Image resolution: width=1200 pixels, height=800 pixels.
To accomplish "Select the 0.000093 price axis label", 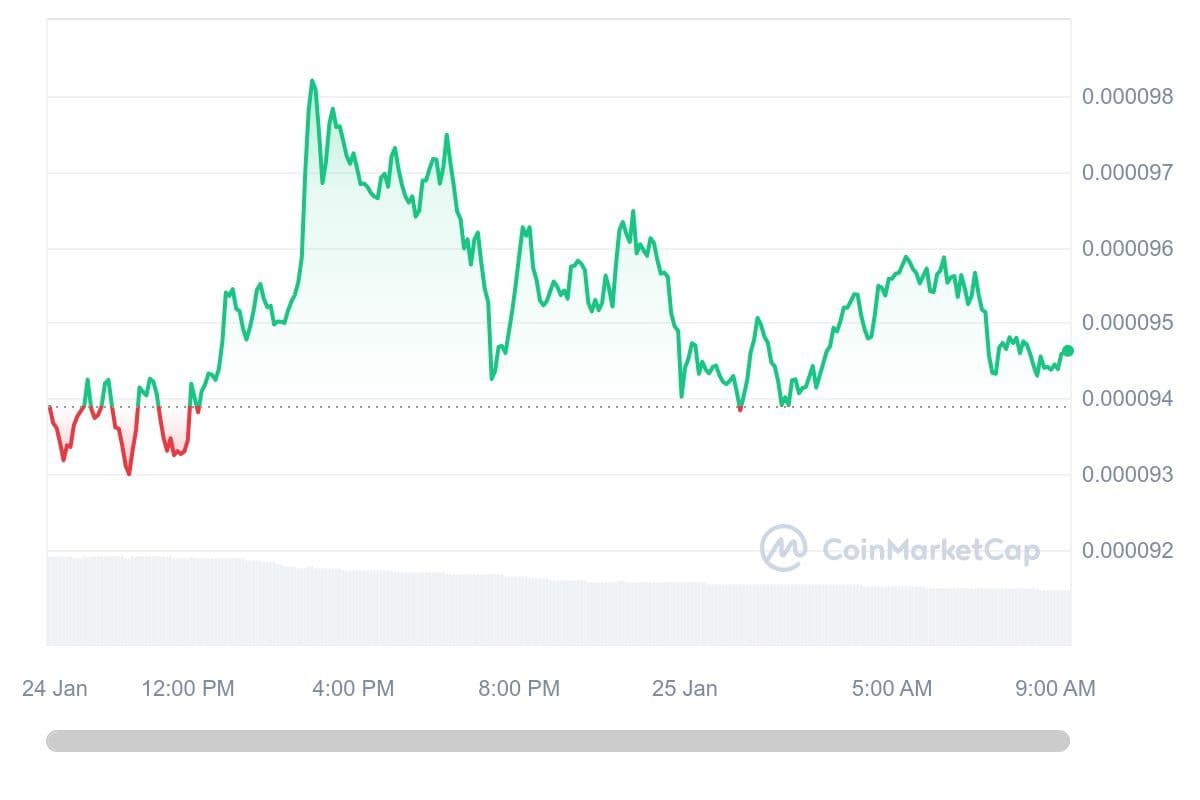I will click(1127, 474).
